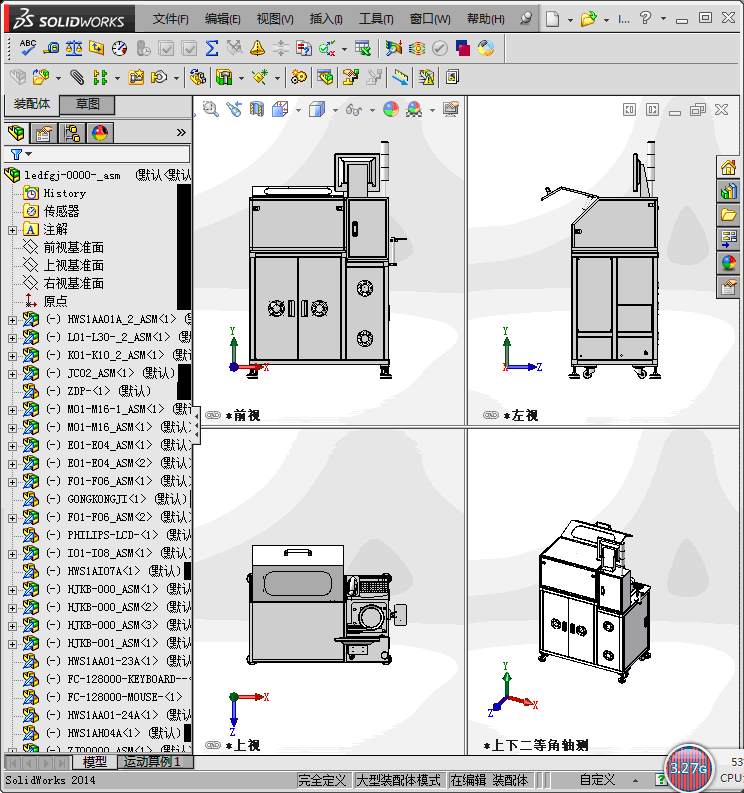Click the filter input field in tree

pyautogui.click(x=97, y=154)
